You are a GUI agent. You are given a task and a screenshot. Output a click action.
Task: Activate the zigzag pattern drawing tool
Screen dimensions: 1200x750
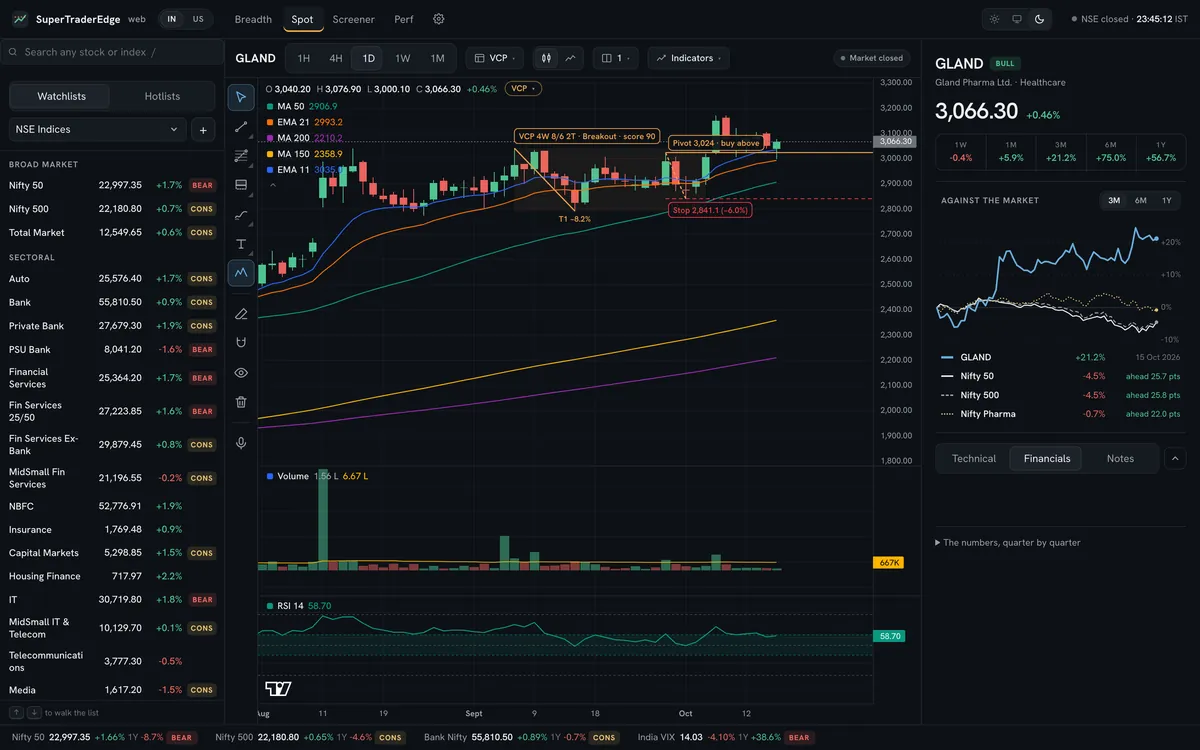[x=241, y=272]
